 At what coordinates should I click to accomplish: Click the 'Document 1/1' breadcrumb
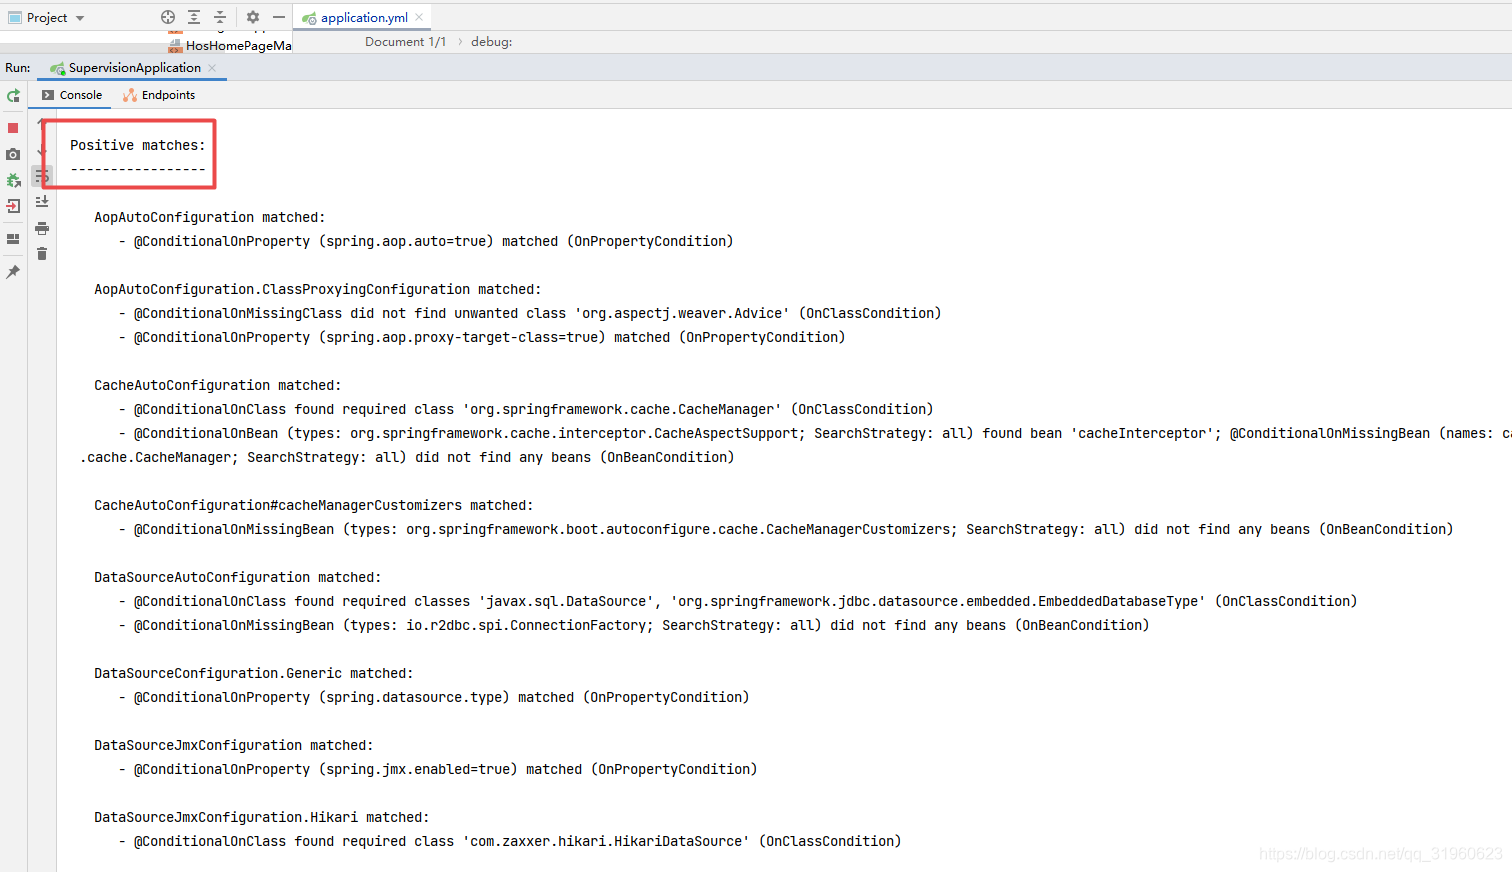(405, 42)
